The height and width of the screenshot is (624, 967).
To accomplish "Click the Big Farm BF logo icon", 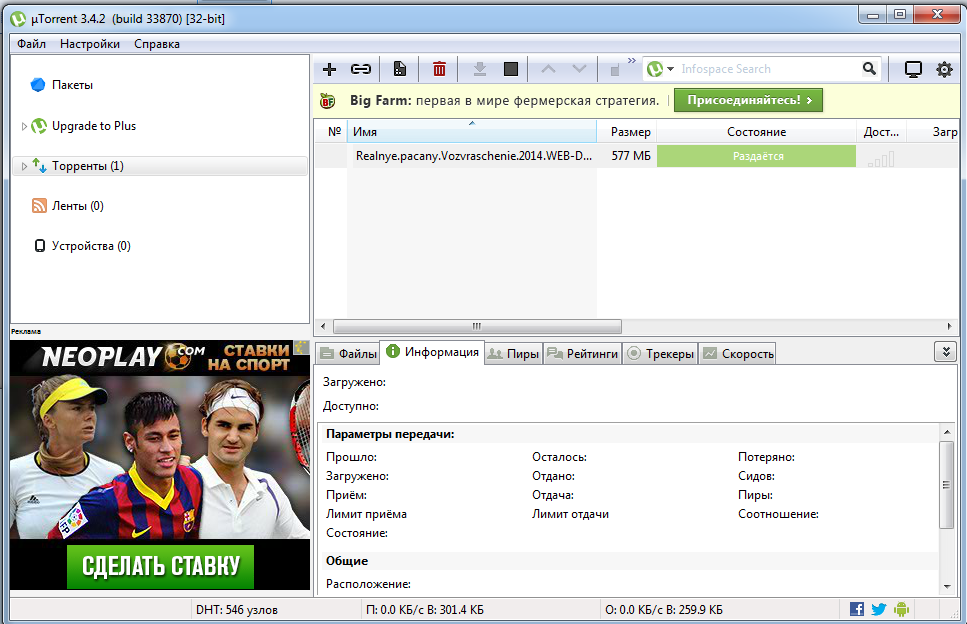I will 327,101.
